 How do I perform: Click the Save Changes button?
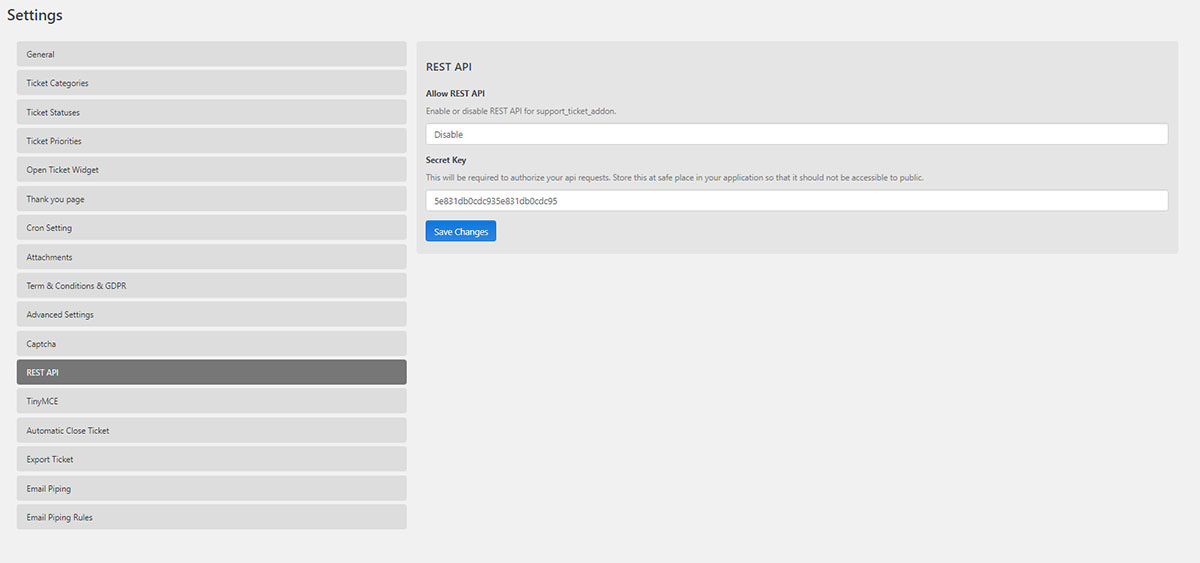click(x=461, y=232)
